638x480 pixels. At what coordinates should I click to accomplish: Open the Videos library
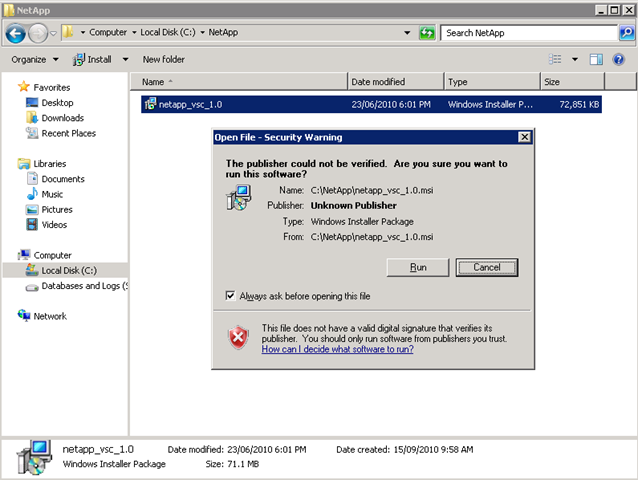point(54,225)
